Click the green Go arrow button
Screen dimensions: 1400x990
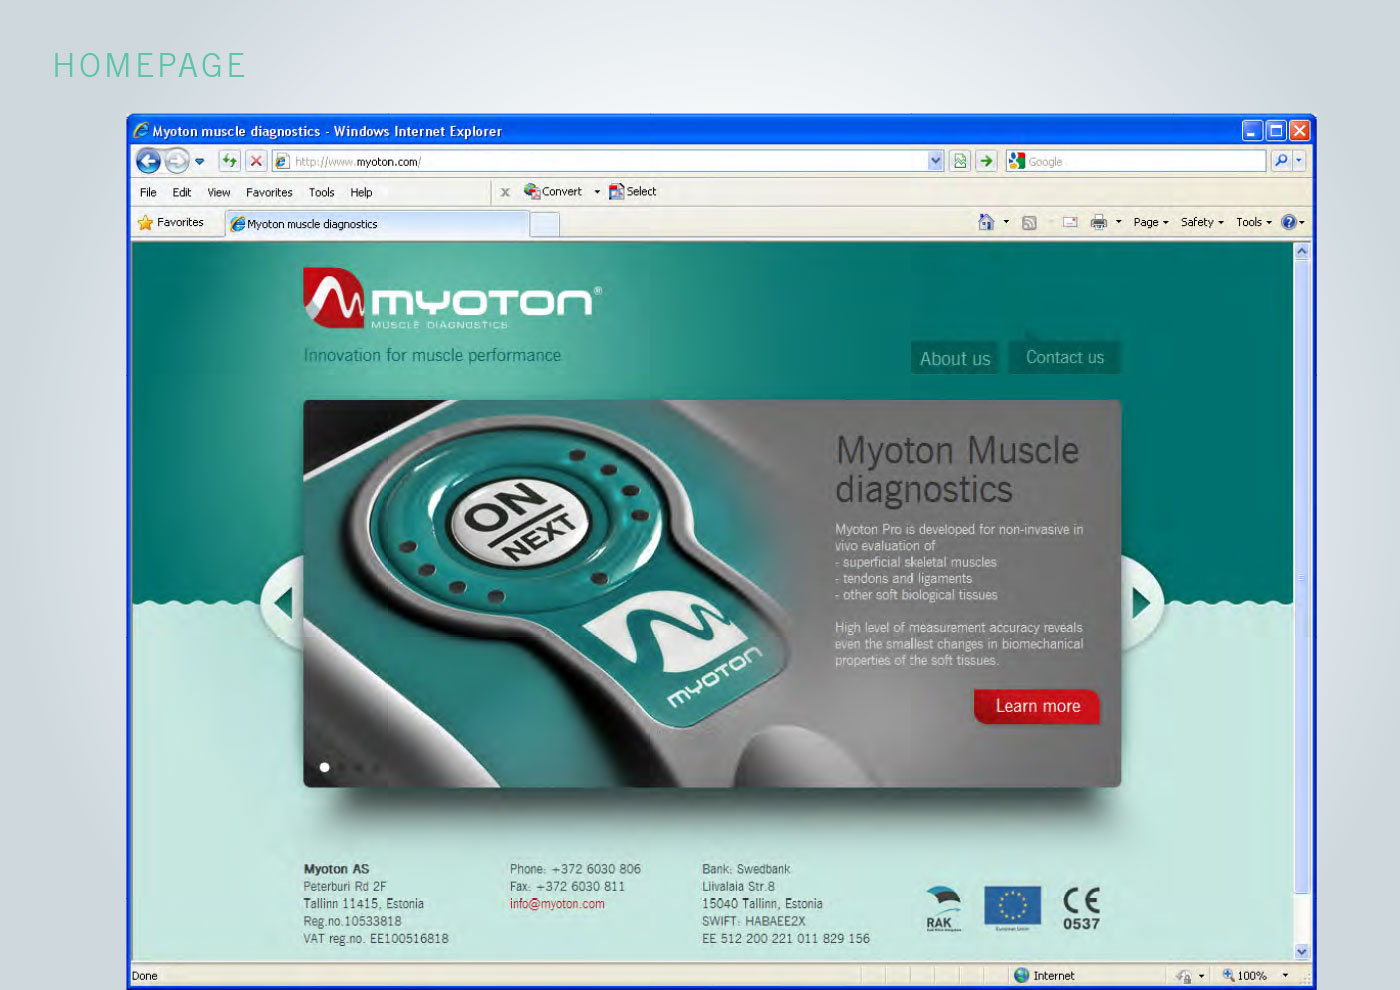[x=987, y=161]
